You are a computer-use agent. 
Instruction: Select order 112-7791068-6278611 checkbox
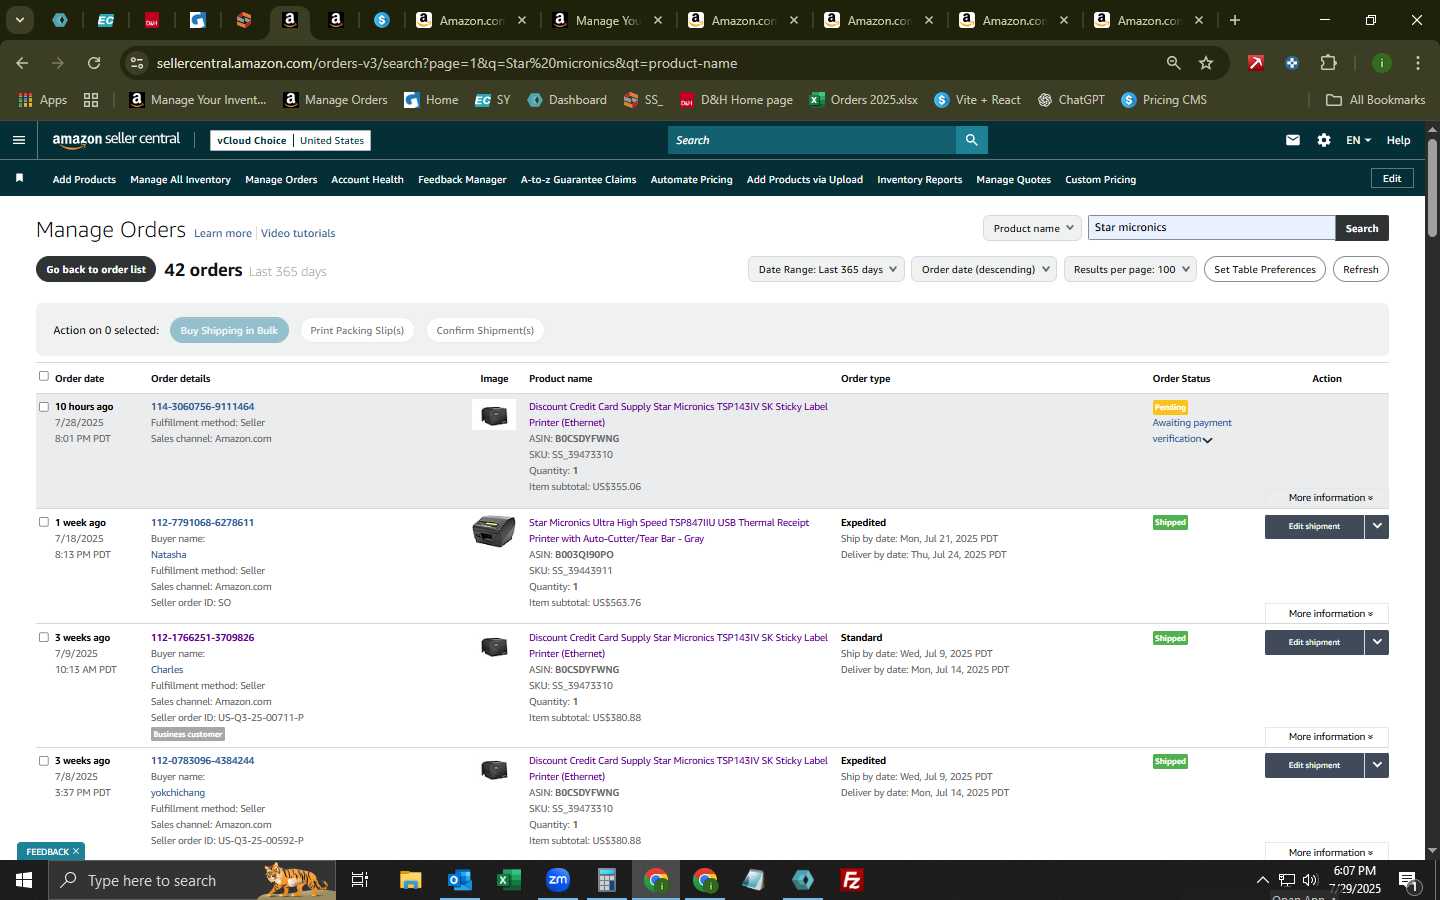pyautogui.click(x=43, y=522)
